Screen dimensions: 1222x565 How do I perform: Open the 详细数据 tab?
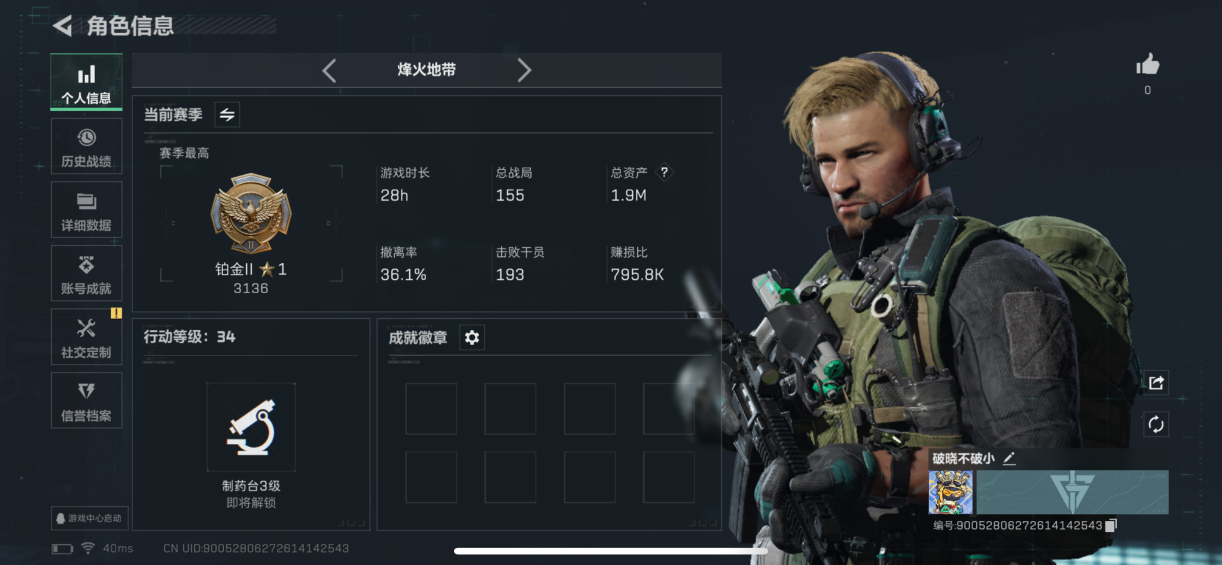[86, 211]
